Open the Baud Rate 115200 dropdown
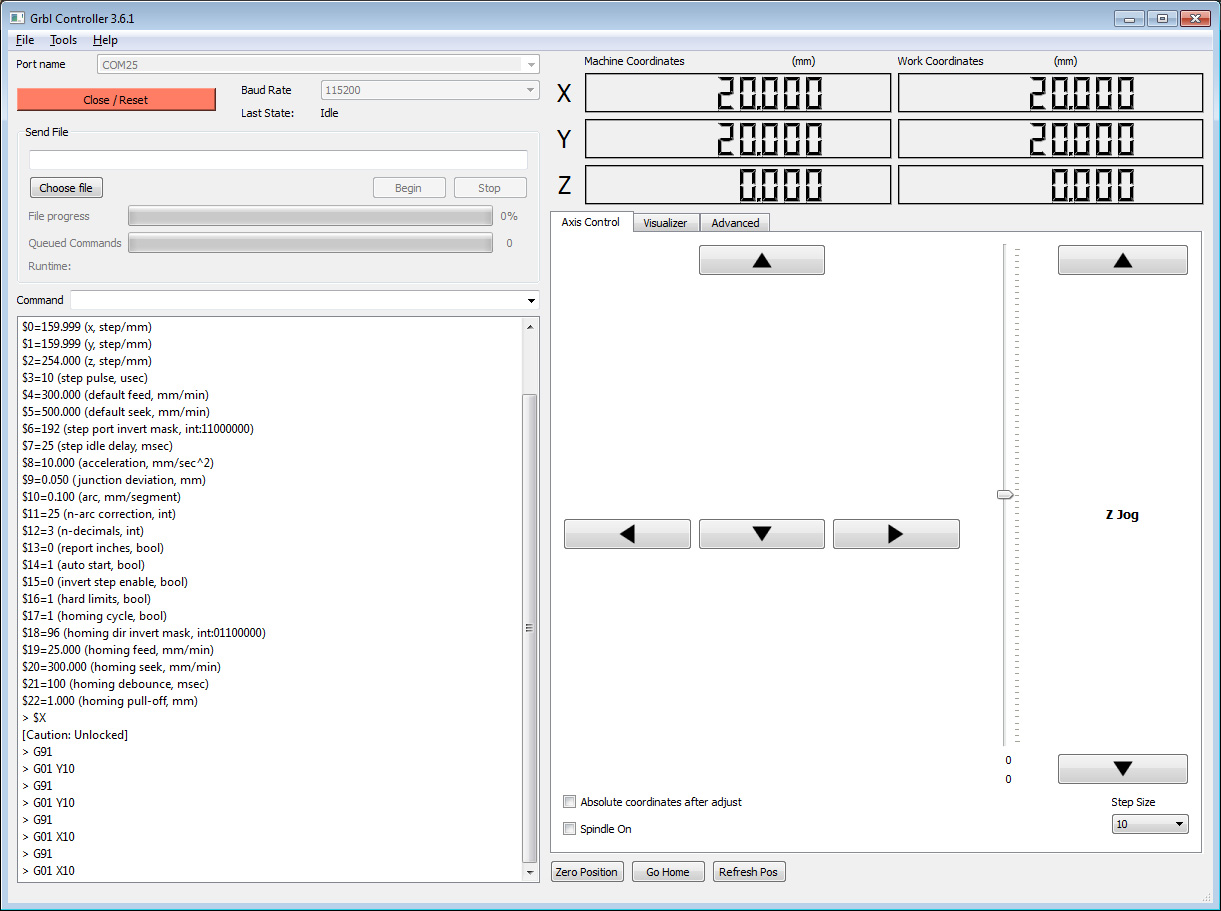The height and width of the screenshot is (911, 1221). coord(430,90)
